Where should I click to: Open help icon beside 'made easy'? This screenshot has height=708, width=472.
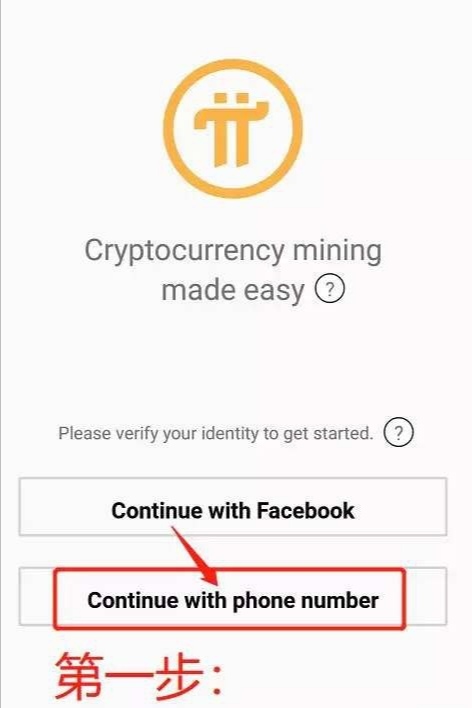click(330, 289)
